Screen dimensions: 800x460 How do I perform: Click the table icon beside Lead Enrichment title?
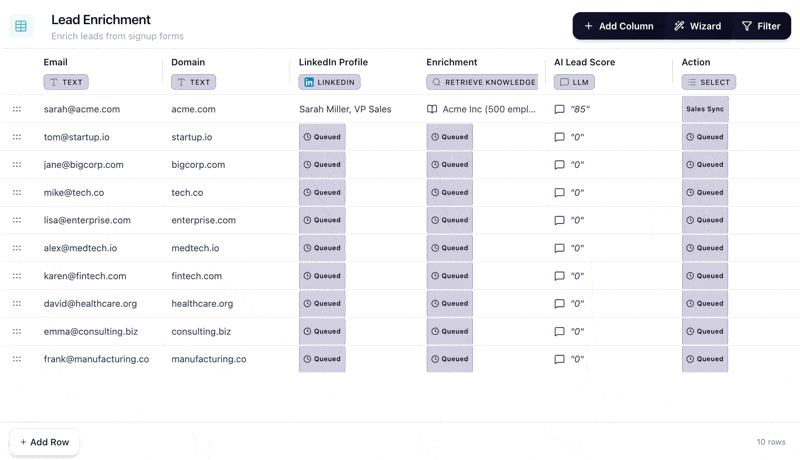[x=21, y=26]
